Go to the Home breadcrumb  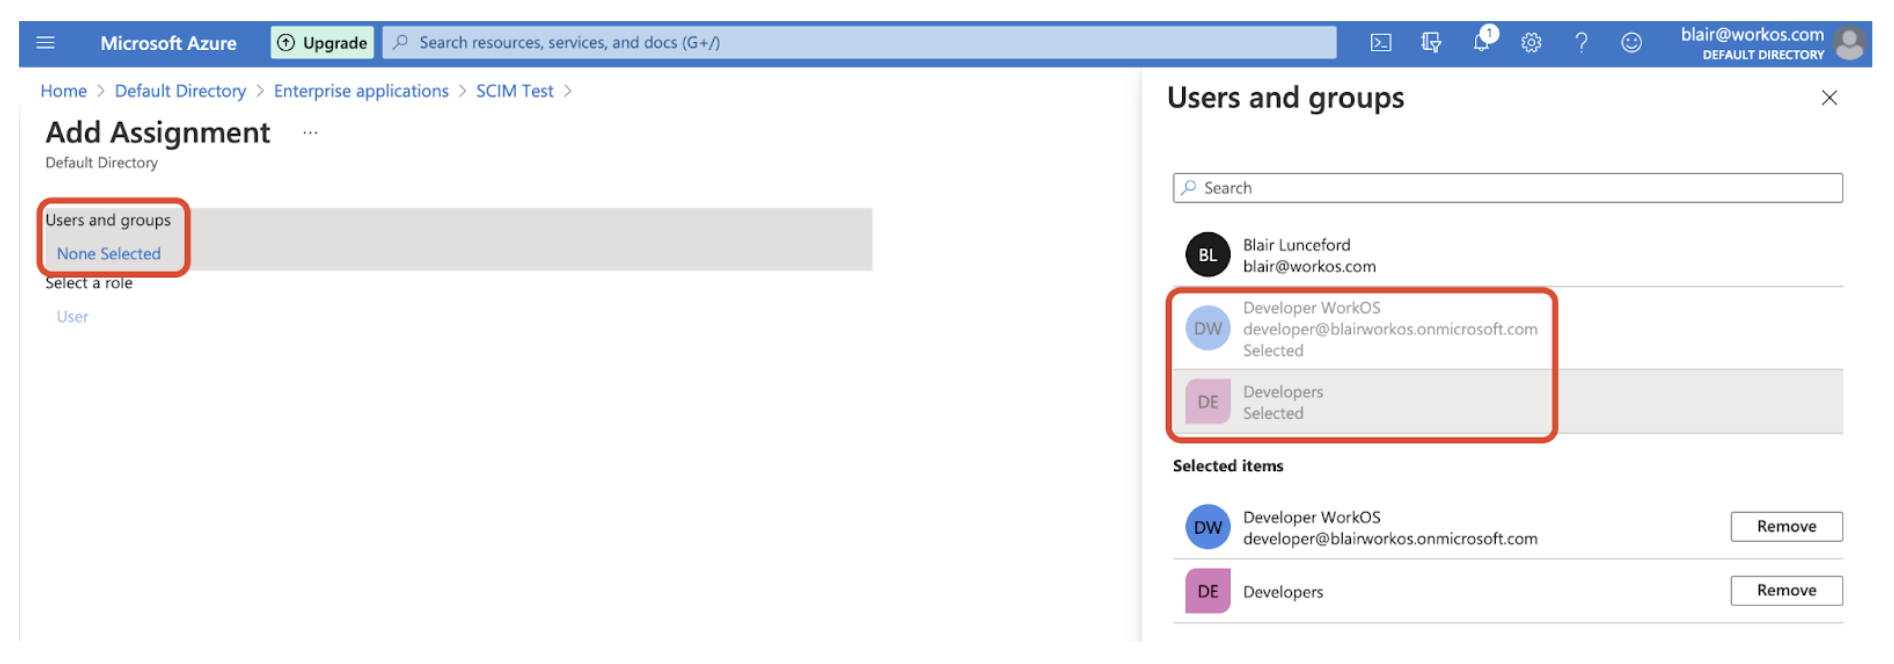click(x=63, y=91)
